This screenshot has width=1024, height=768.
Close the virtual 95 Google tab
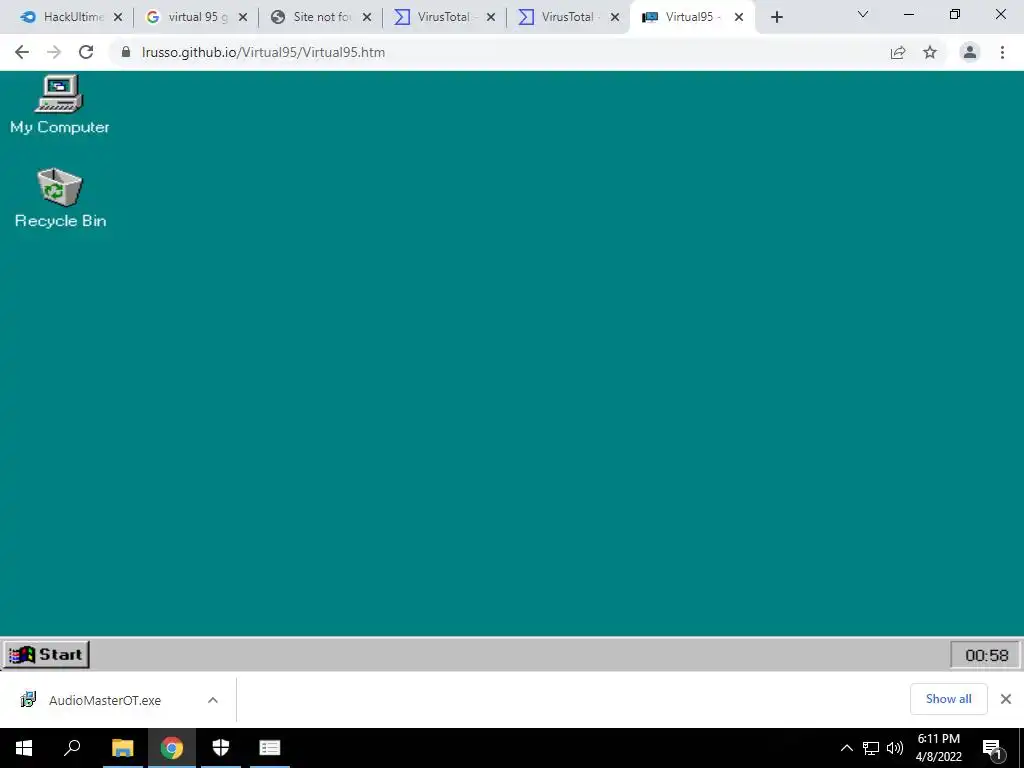pos(243,18)
